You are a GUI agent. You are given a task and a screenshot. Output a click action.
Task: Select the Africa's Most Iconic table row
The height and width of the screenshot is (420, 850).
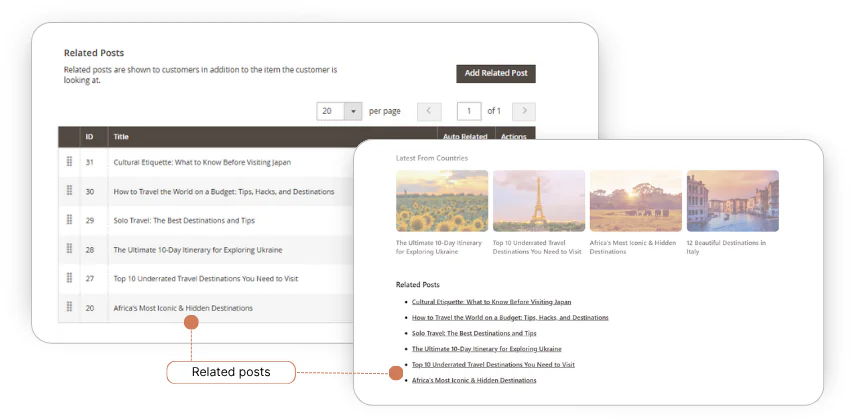183,308
